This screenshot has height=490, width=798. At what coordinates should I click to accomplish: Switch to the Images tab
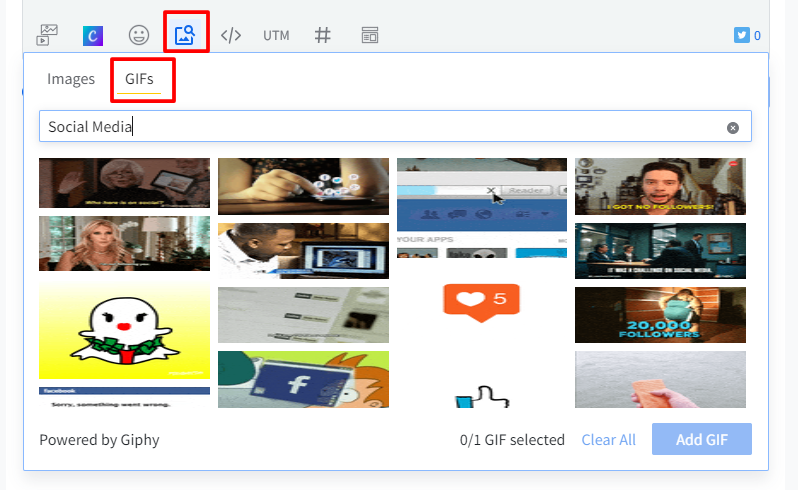pyautogui.click(x=71, y=79)
